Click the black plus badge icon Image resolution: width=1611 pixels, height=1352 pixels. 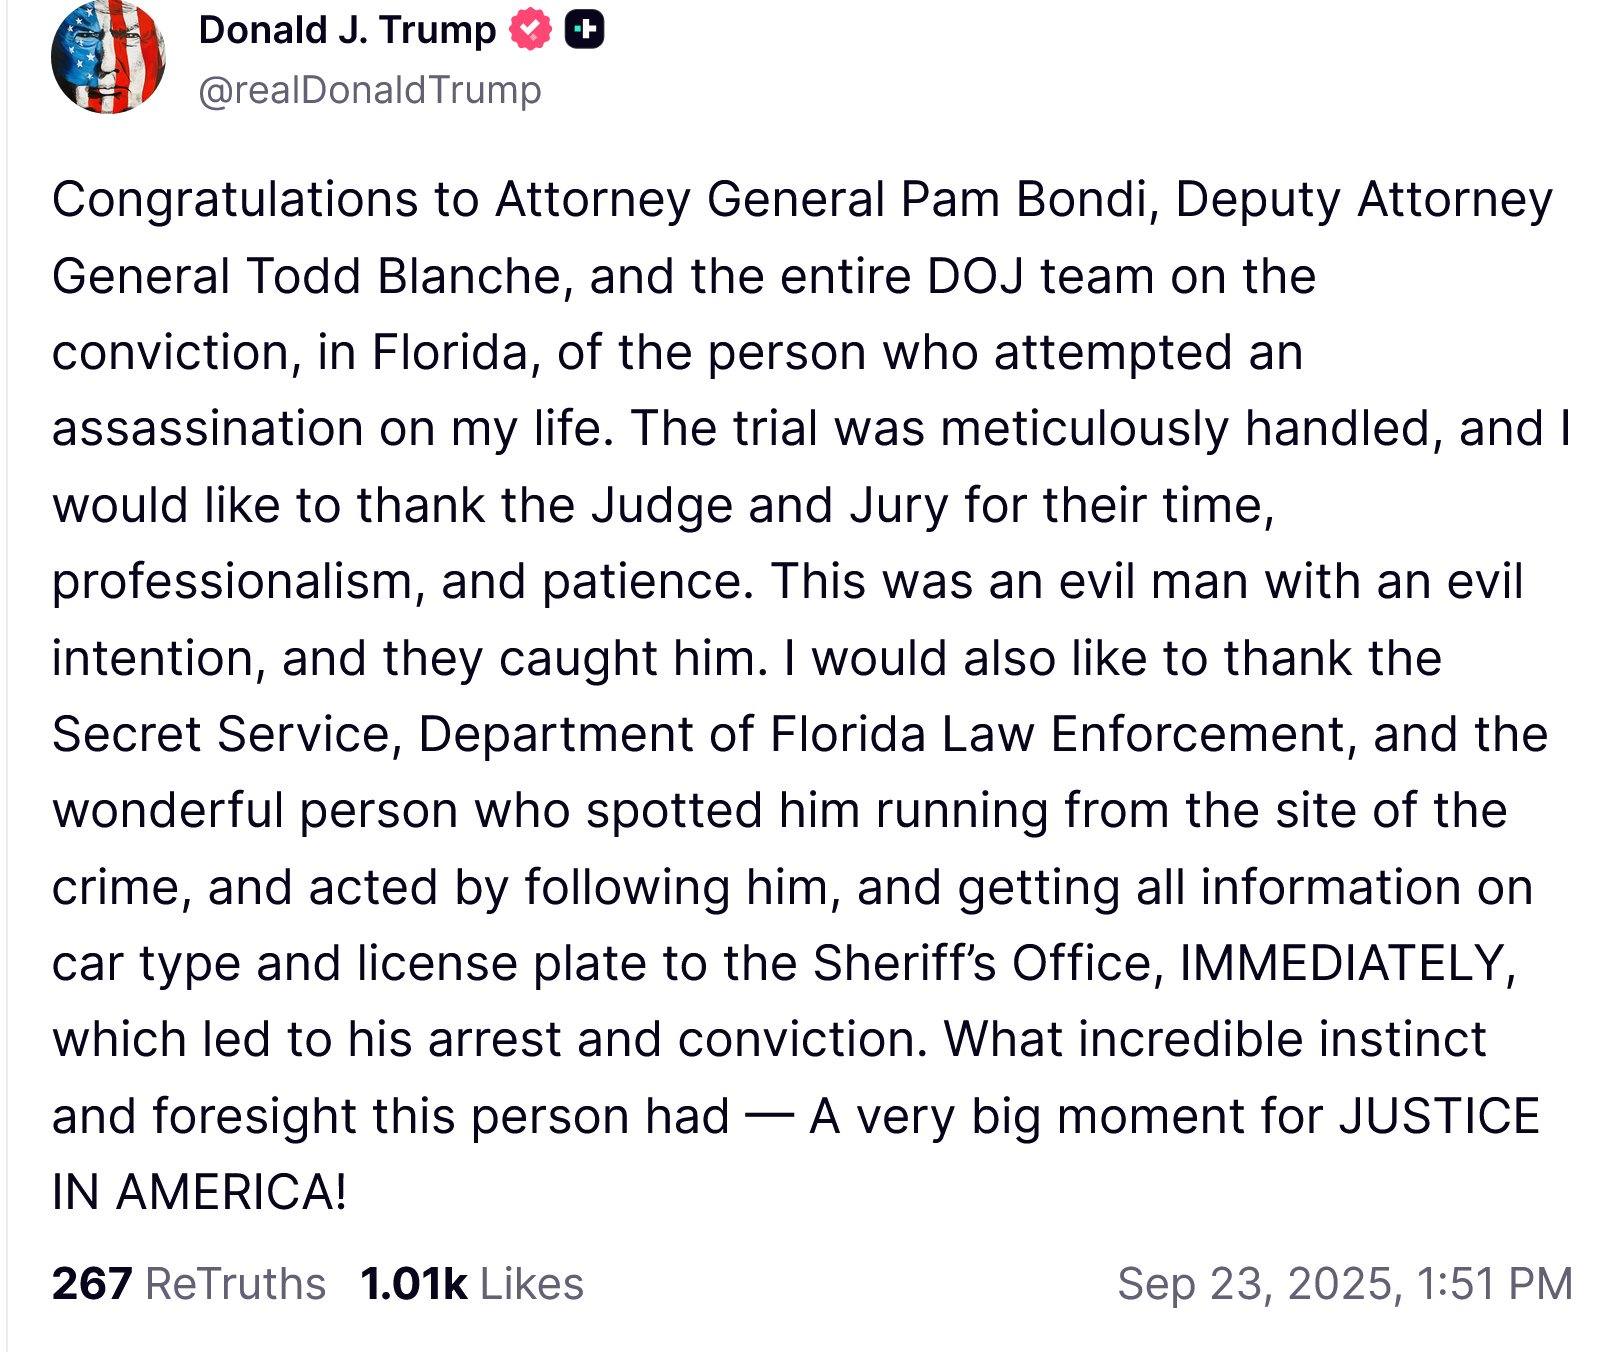[585, 29]
